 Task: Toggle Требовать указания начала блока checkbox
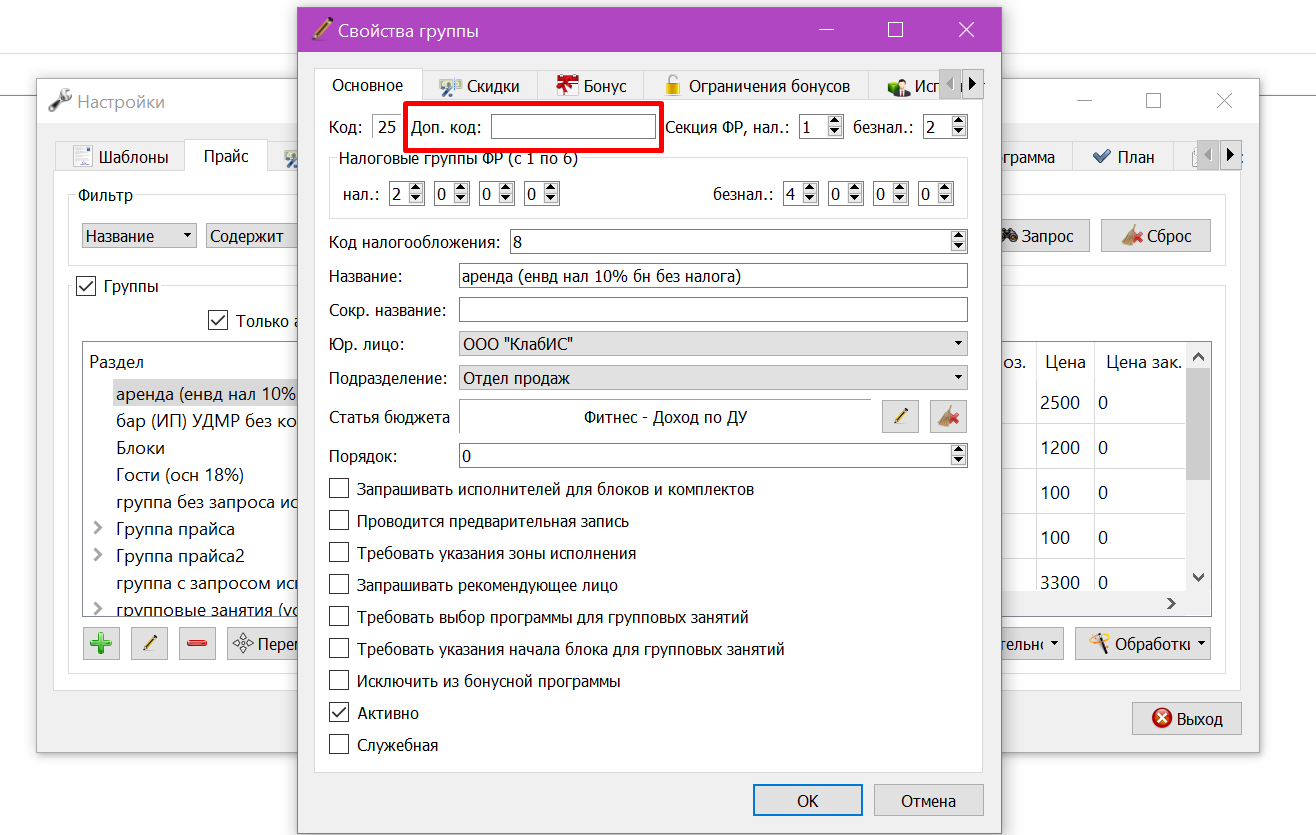click(x=339, y=649)
